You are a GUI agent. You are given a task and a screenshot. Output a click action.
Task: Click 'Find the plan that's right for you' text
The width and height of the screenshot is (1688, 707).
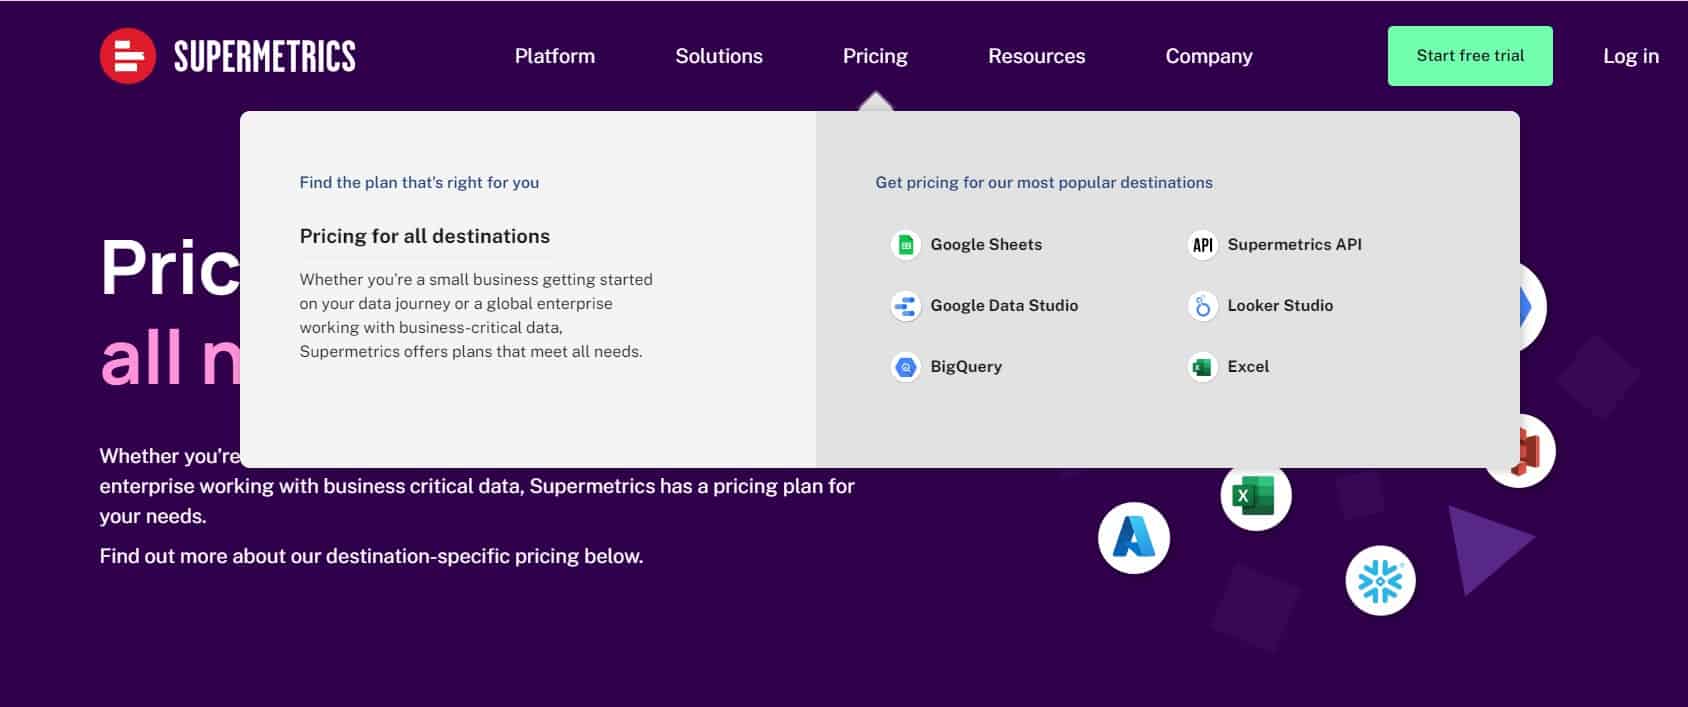[419, 183]
